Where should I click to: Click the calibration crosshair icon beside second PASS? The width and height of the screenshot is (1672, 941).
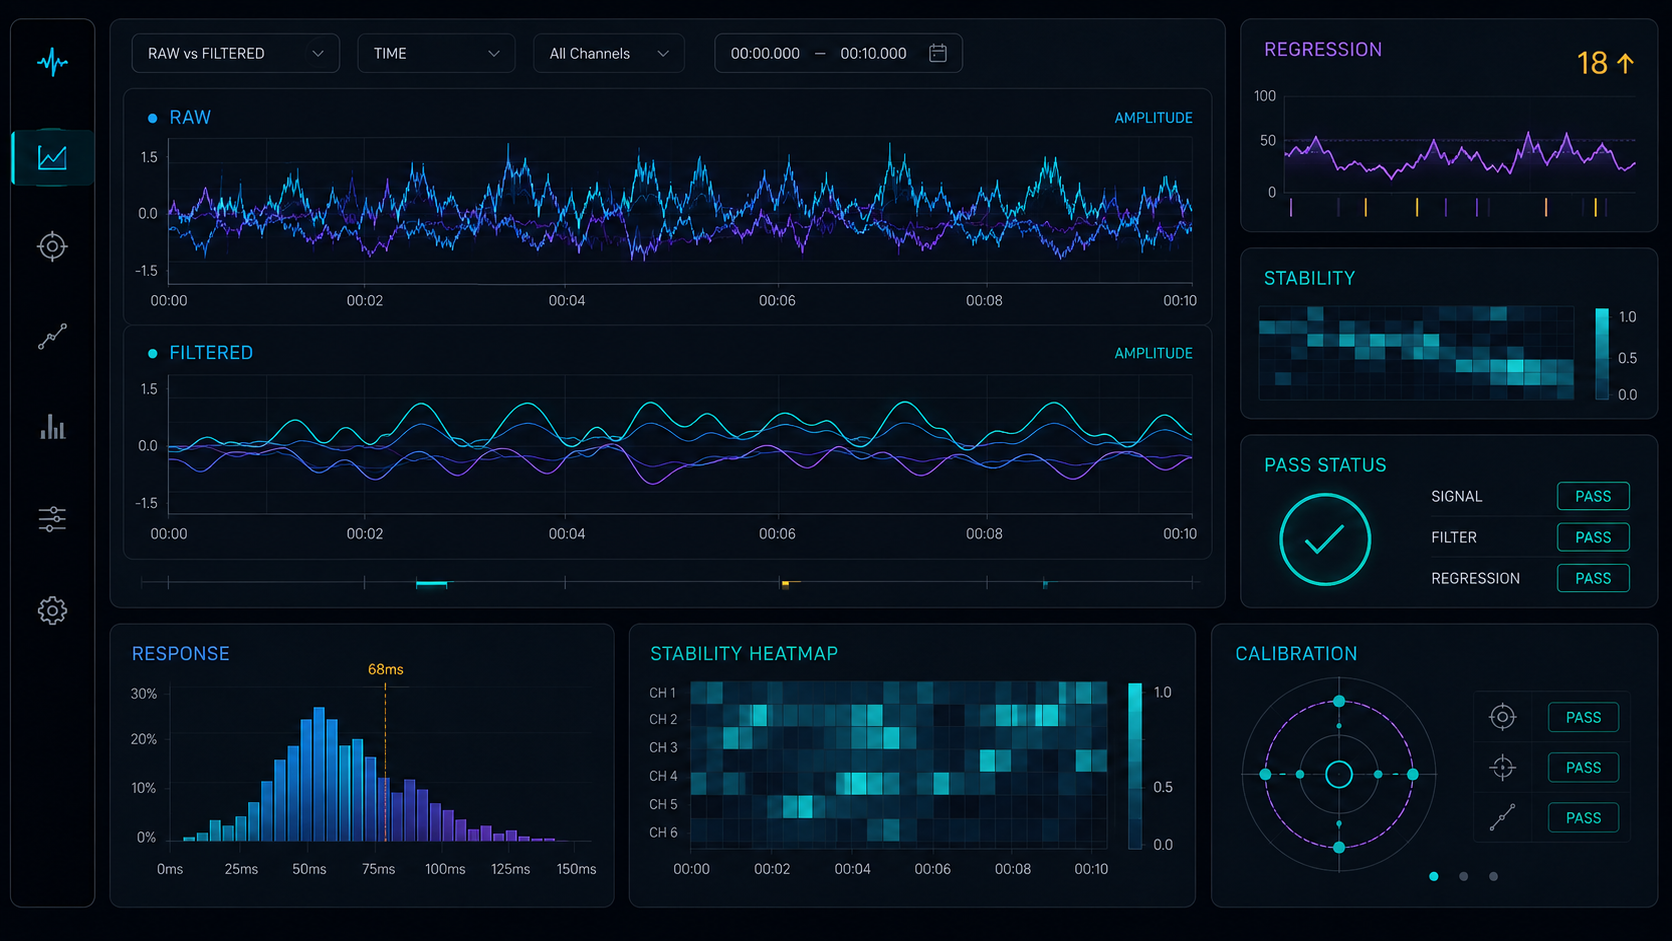point(1502,767)
